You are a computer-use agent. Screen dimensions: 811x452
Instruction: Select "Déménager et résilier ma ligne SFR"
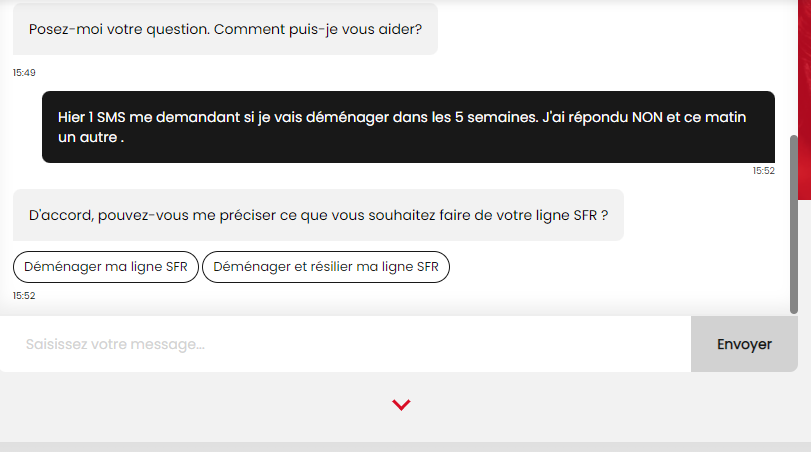(326, 267)
